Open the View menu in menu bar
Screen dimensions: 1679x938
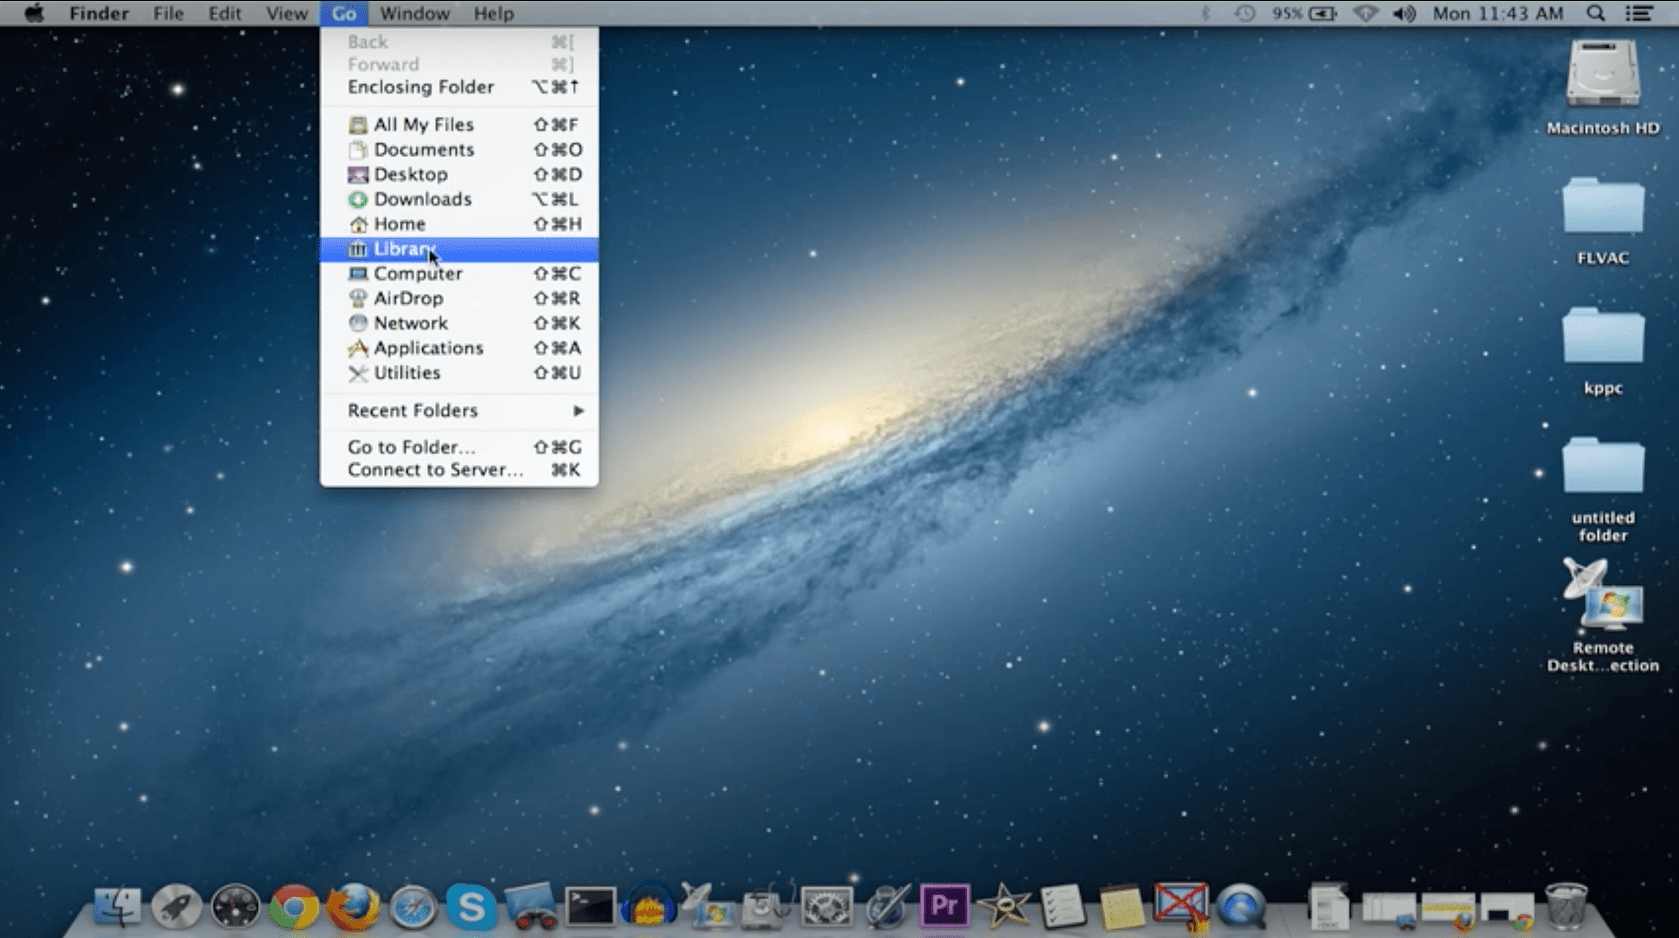(286, 13)
